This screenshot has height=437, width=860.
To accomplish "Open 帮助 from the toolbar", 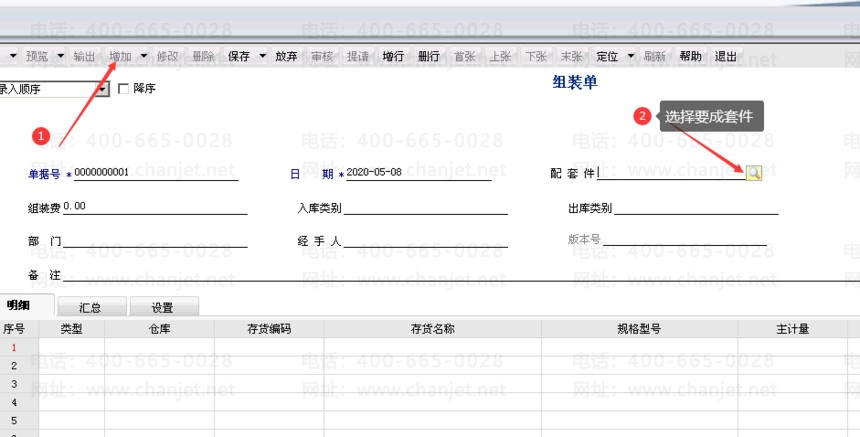I will coord(691,56).
